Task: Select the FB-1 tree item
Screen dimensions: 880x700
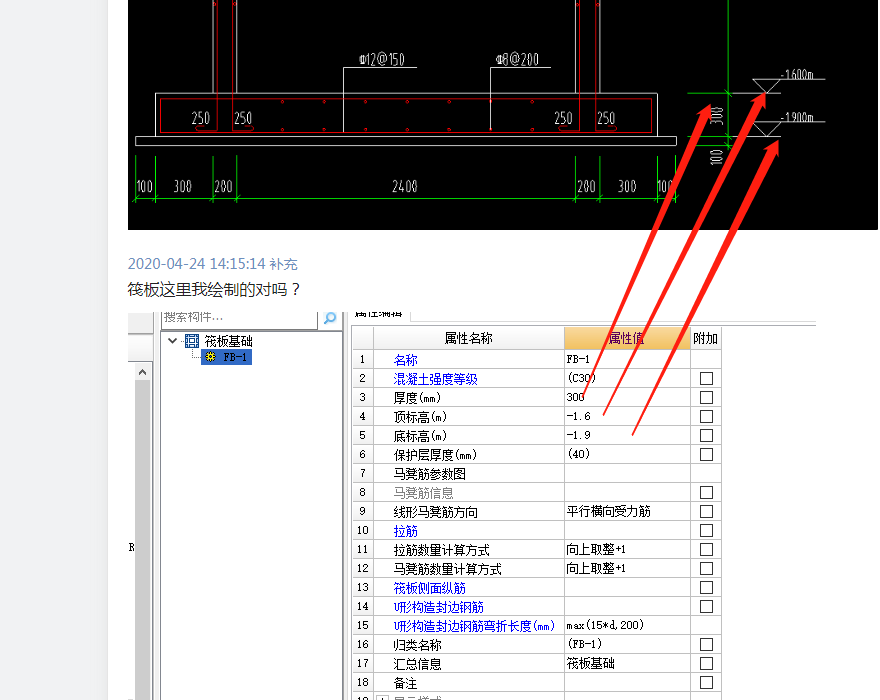Action: (x=227, y=357)
